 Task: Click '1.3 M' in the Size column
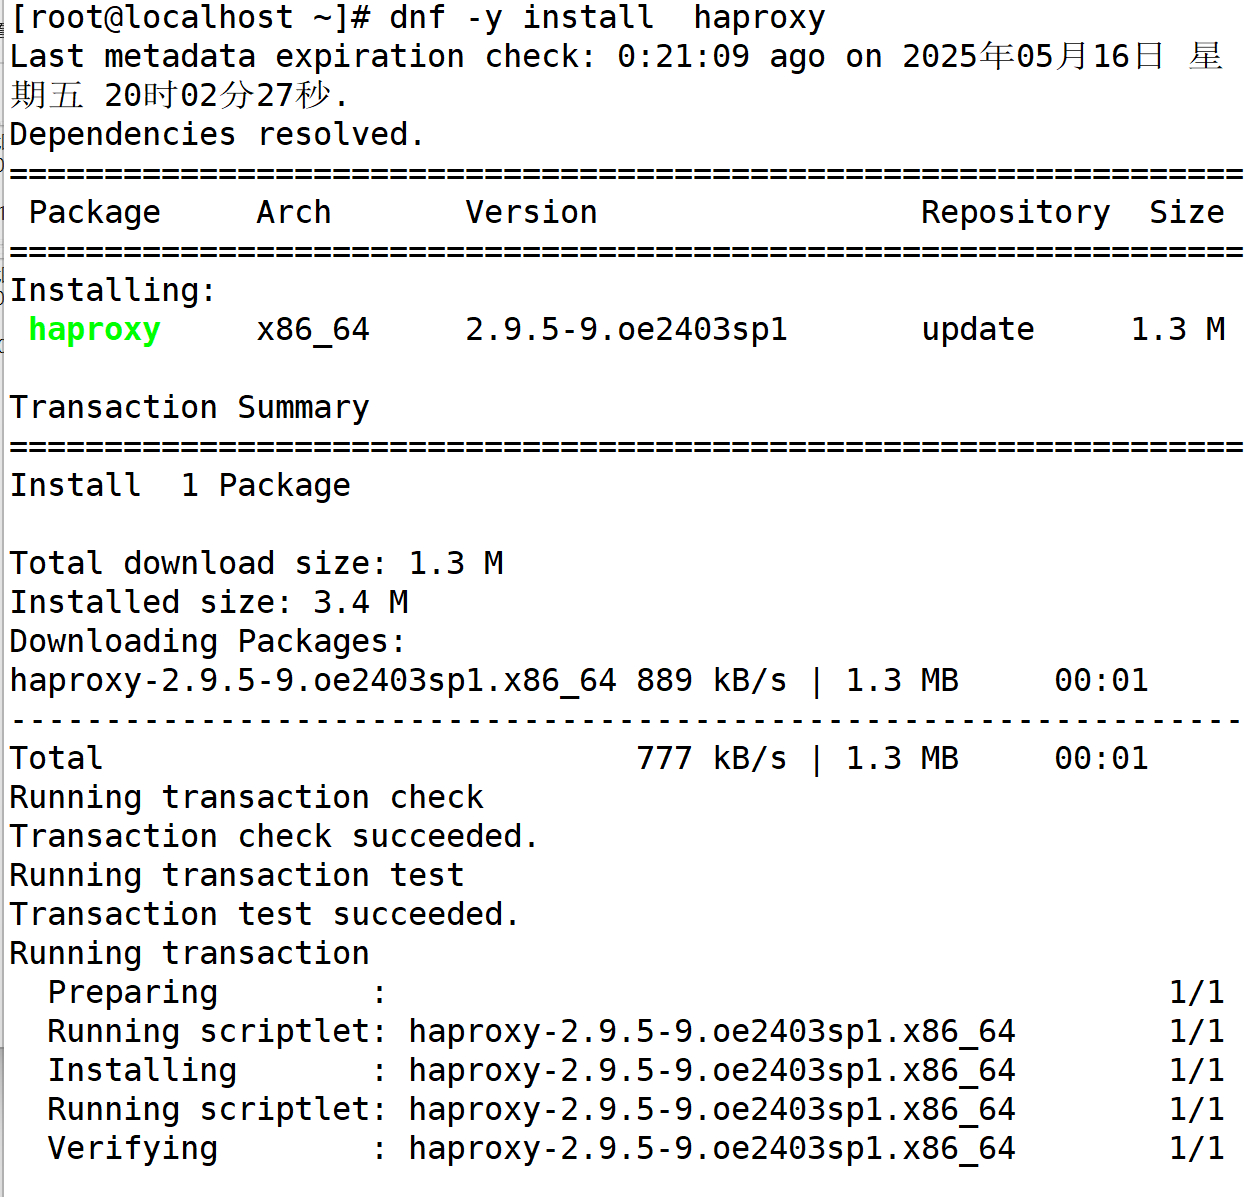coord(1178,329)
